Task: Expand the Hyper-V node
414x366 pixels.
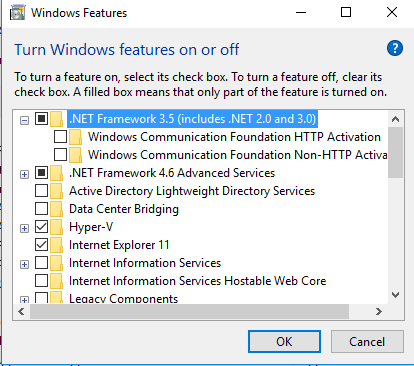Action: tap(24, 228)
